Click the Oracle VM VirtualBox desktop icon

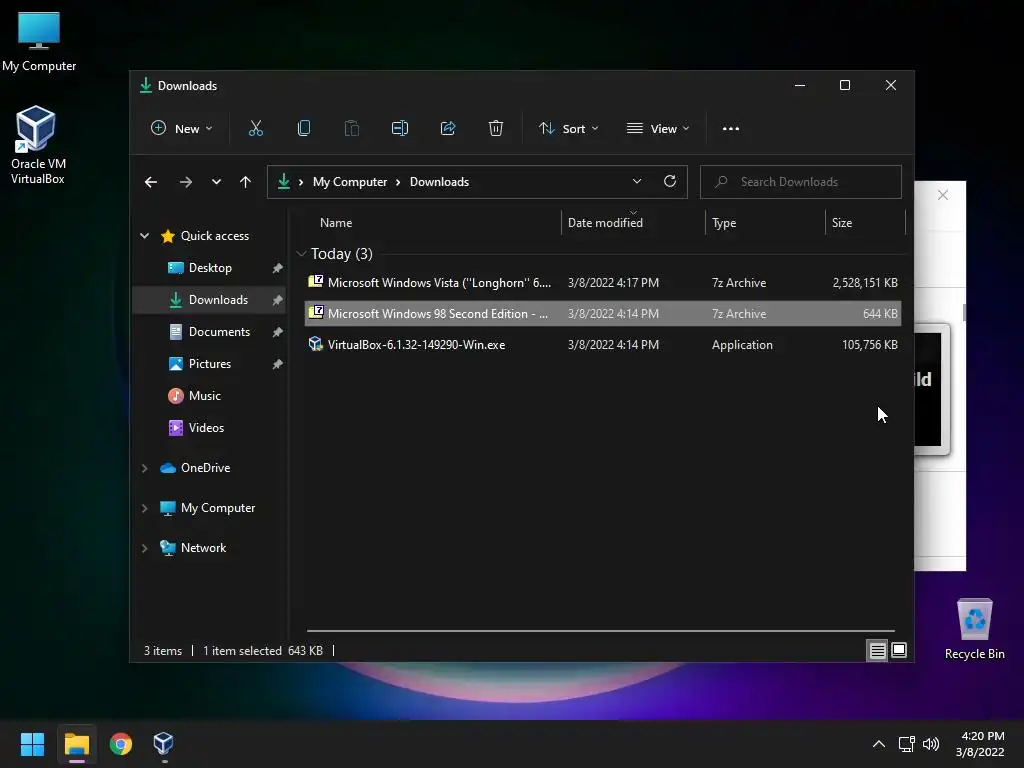(x=37, y=145)
